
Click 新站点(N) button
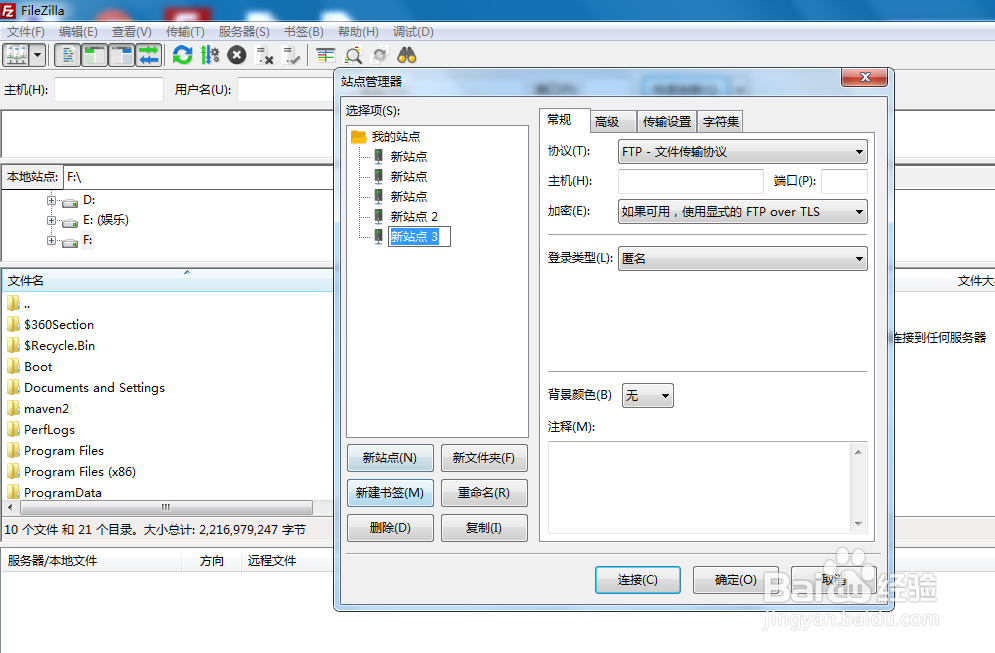[390, 458]
